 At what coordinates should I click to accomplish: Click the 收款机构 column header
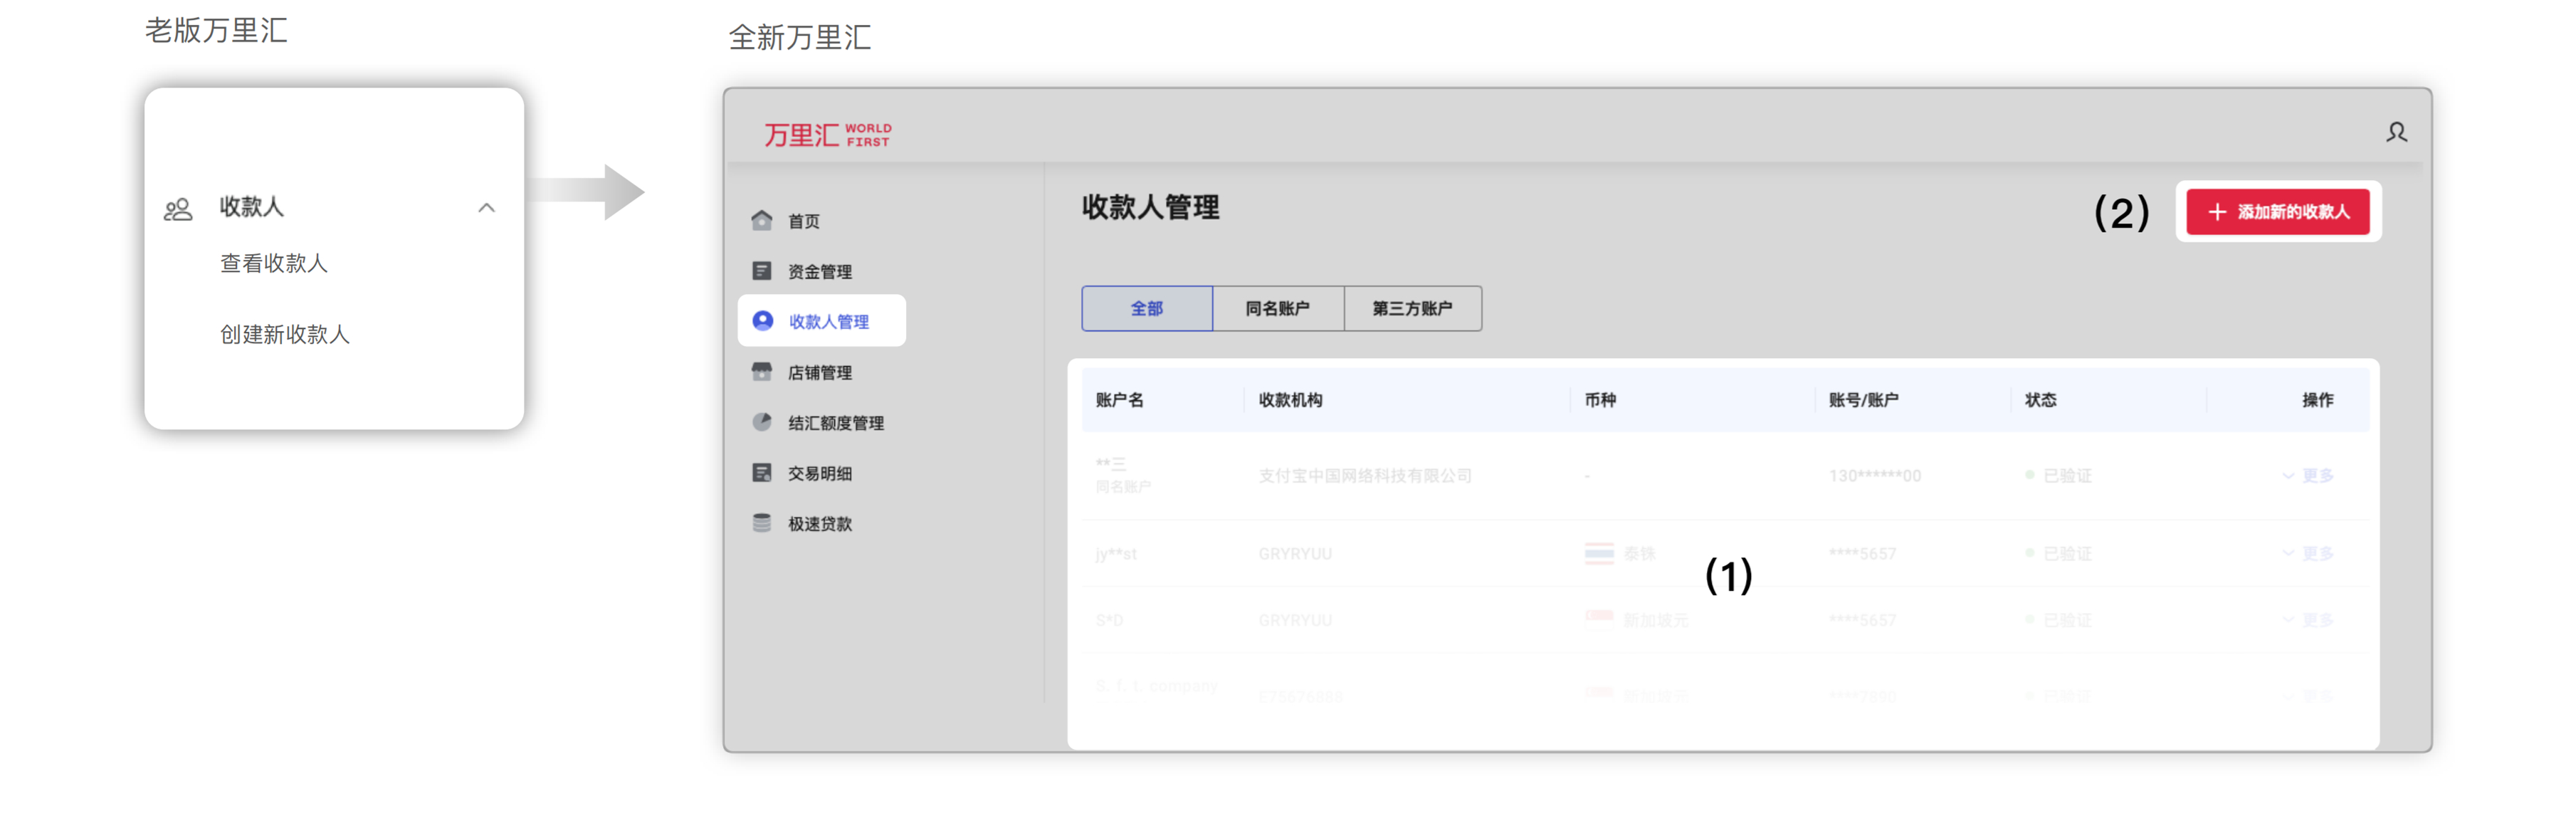[1290, 400]
